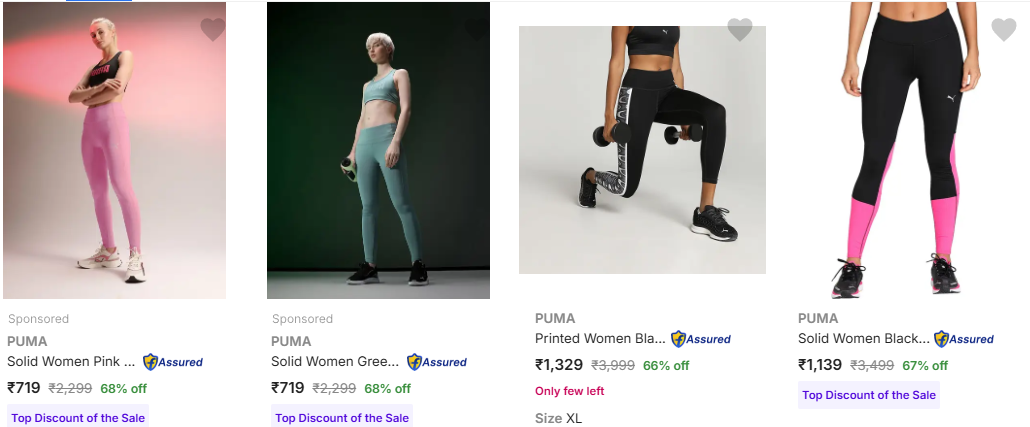
Task: View printed black tights product photo
Action: (x=642, y=150)
